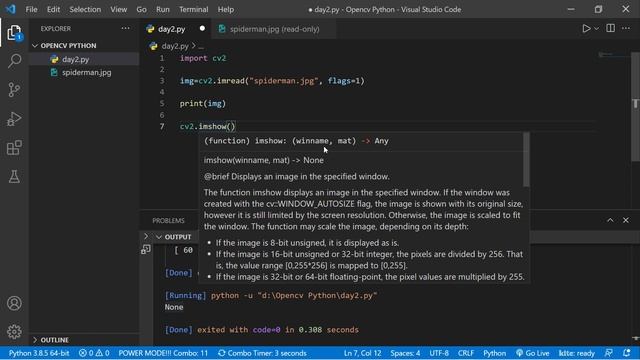Image resolution: width=640 pixels, height=360 pixels.
Task: Open Explorer views and more actions ellipsis
Action: click(125, 28)
